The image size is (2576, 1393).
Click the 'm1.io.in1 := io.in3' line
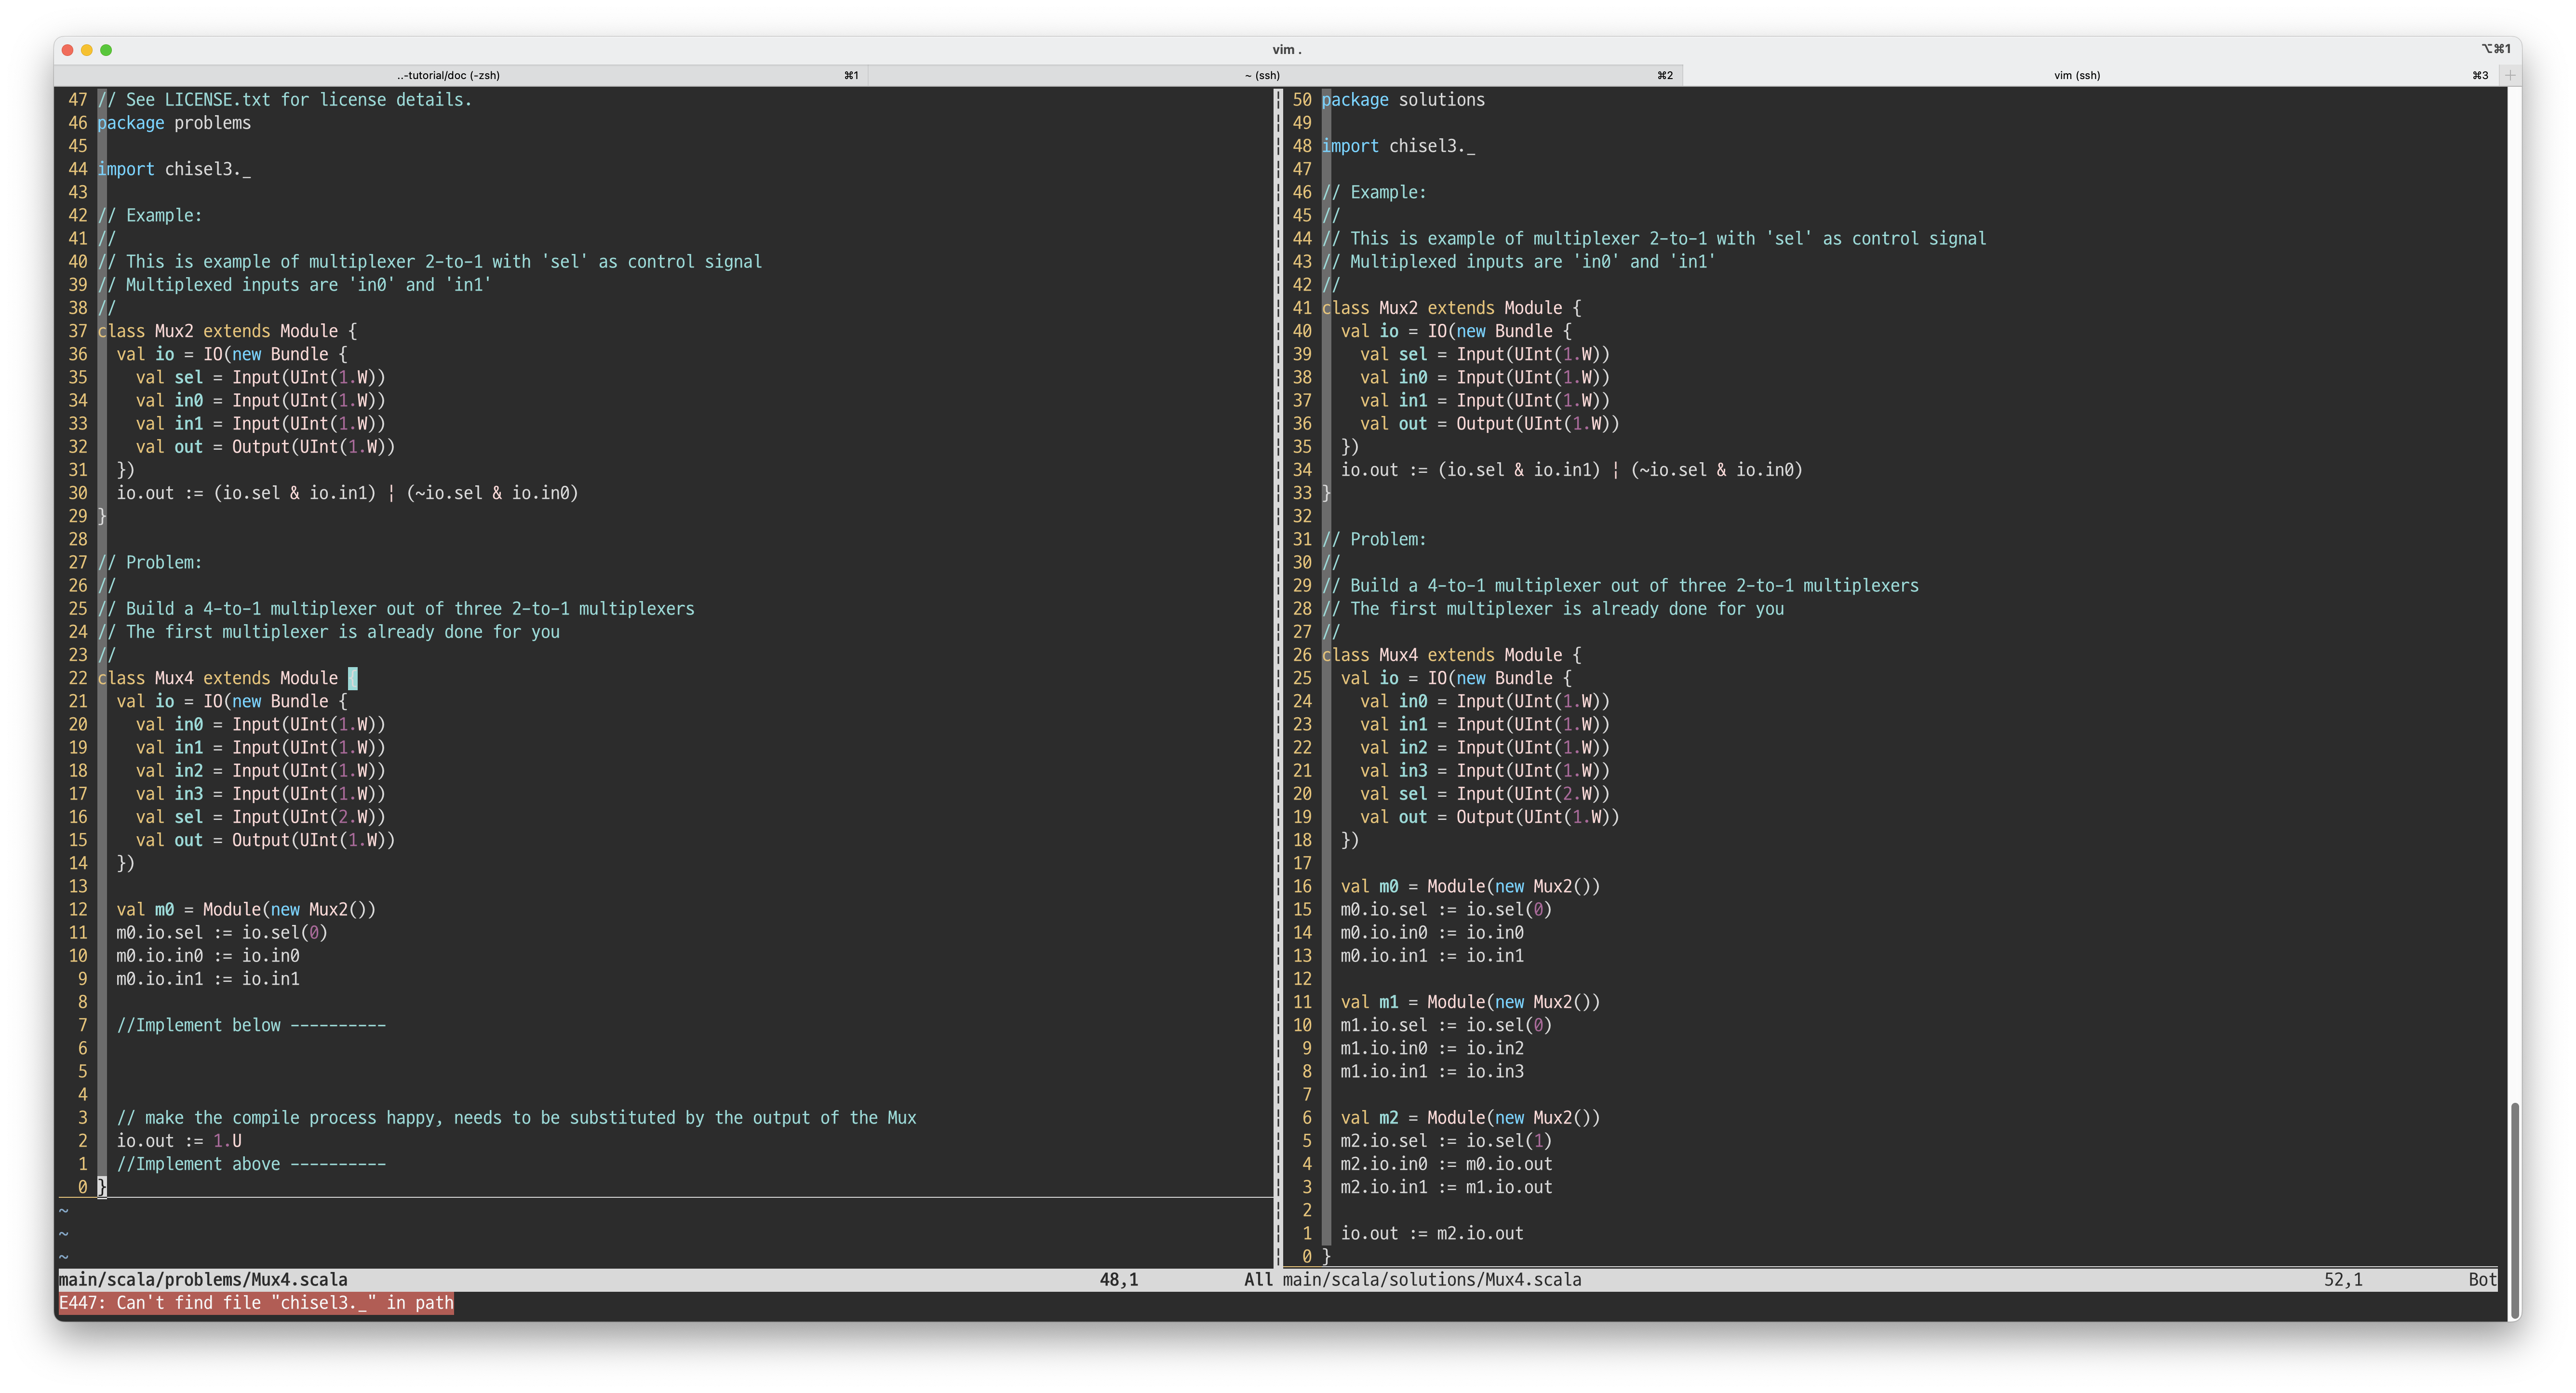coord(1432,1071)
